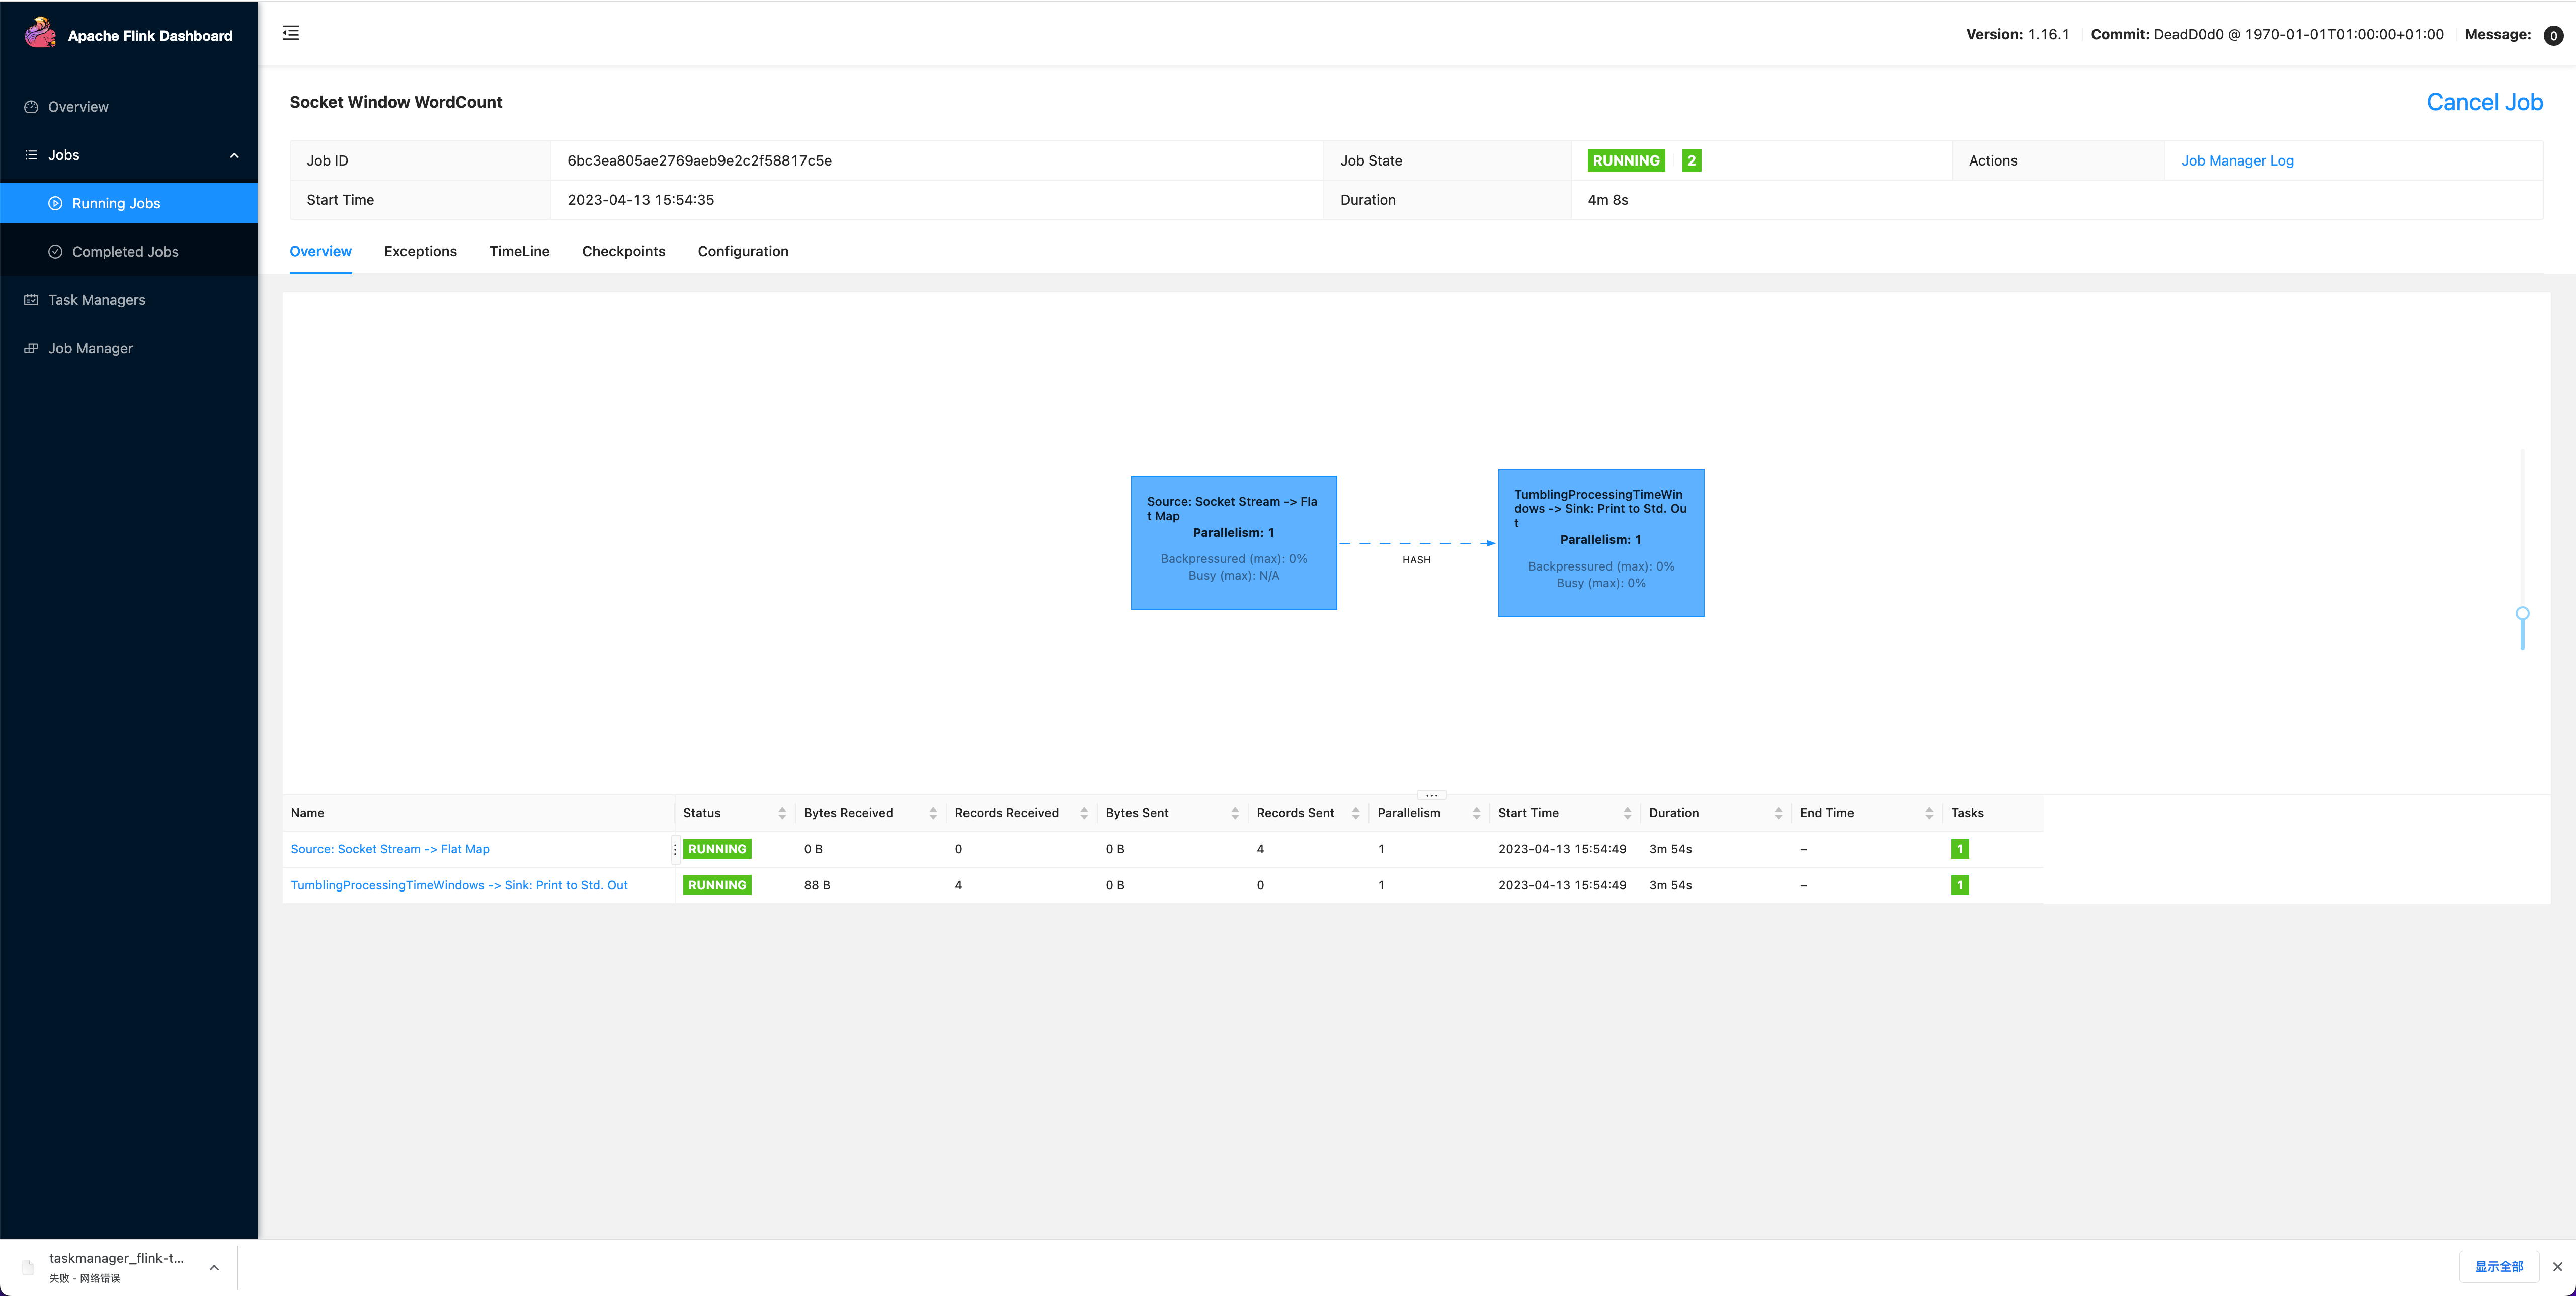Collapse the Jobs menu chevron
This screenshot has height=1296, width=2576.
[x=235, y=155]
